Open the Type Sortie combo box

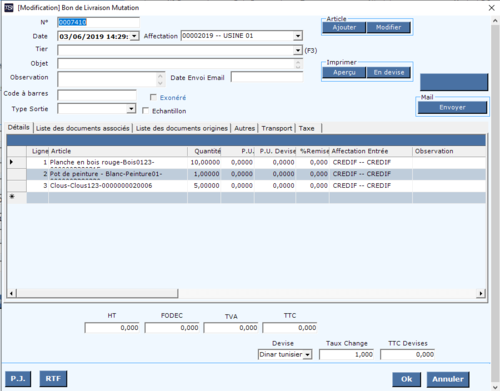tap(131, 109)
